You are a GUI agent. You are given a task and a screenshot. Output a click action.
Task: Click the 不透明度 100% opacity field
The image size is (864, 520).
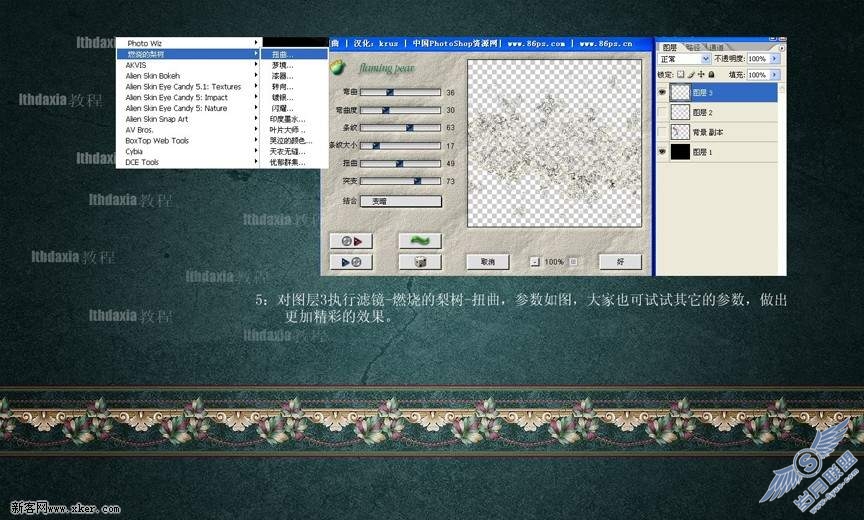[758, 58]
